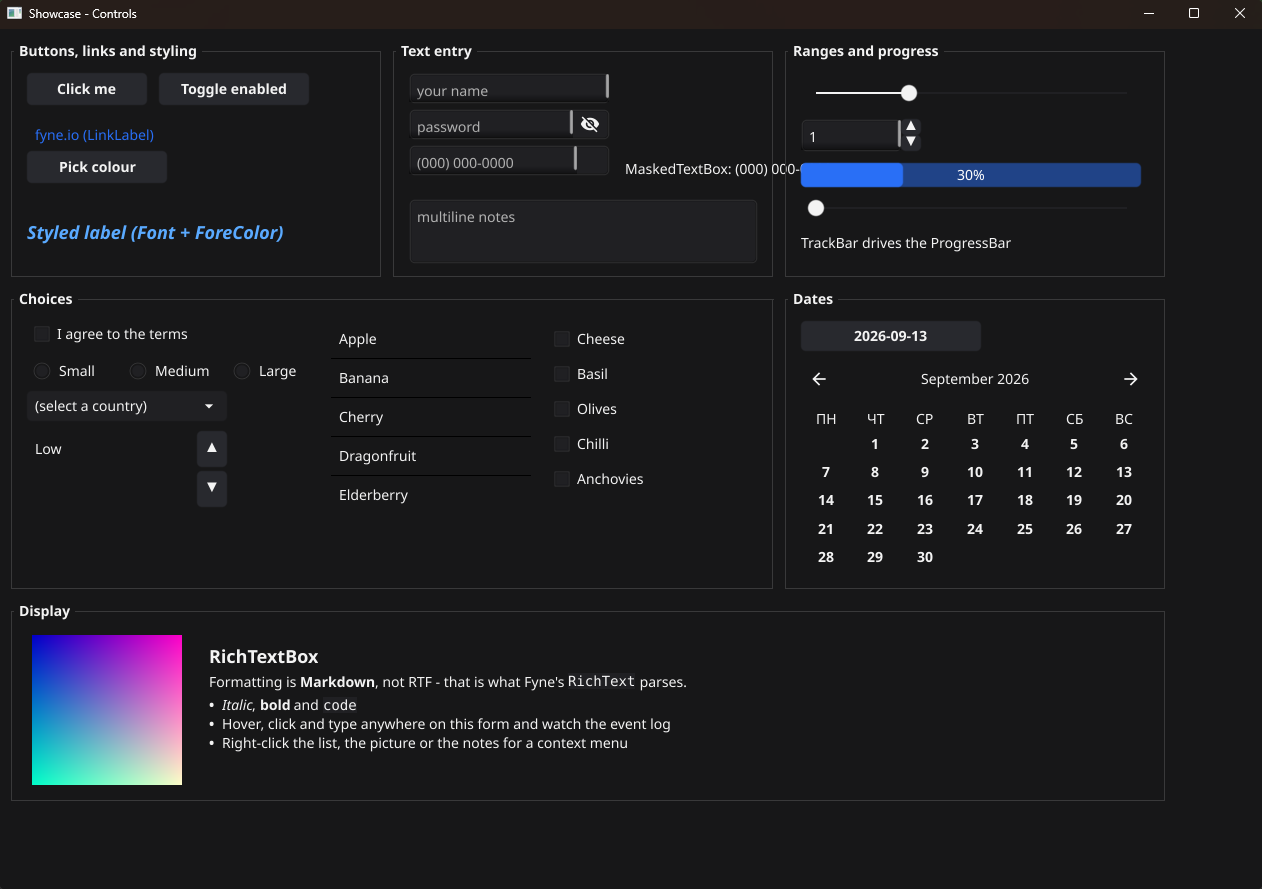Open the '(select a country)' dropdown
The width and height of the screenshot is (1262, 889).
[x=127, y=406]
